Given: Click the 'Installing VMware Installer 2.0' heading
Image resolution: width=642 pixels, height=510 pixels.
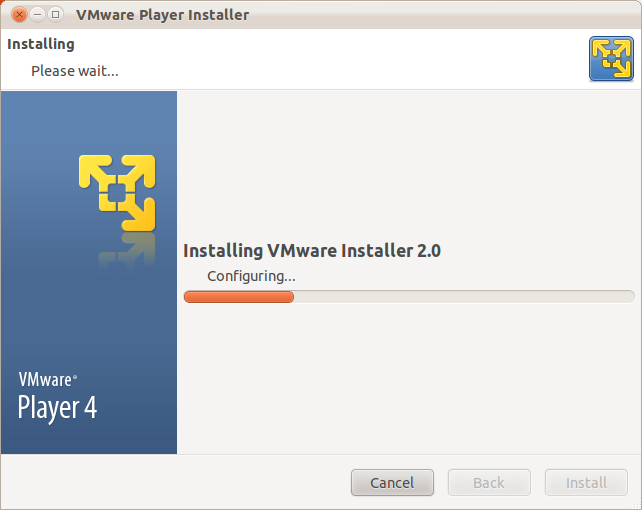Looking at the screenshot, I should [x=312, y=250].
